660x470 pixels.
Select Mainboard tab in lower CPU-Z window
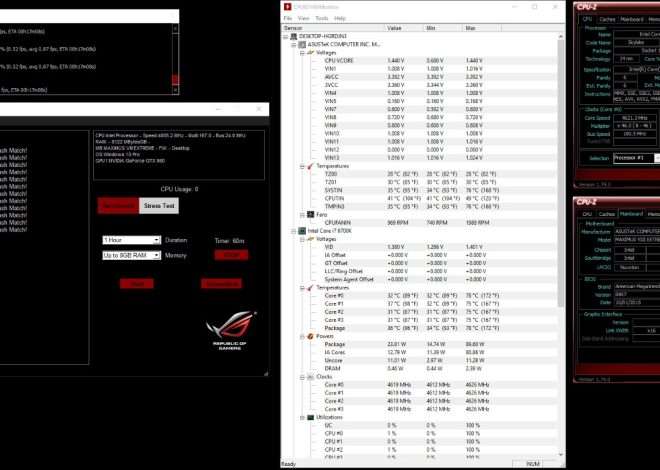pyautogui.click(x=631, y=213)
